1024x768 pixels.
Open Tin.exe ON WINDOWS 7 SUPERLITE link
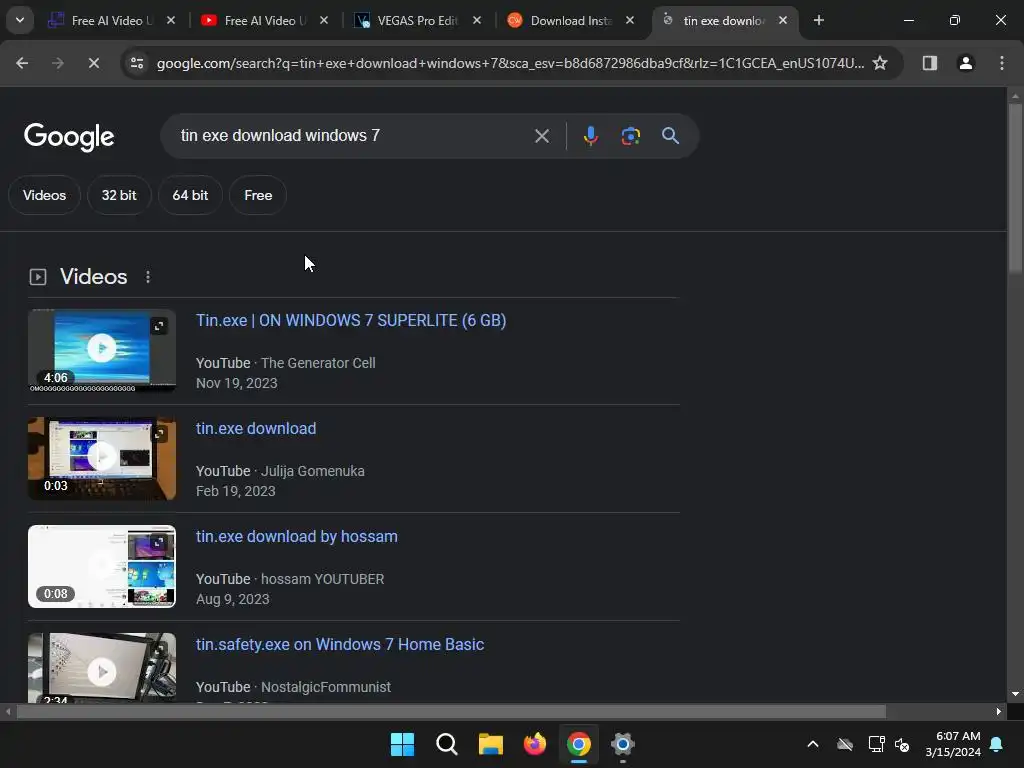click(351, 321)
